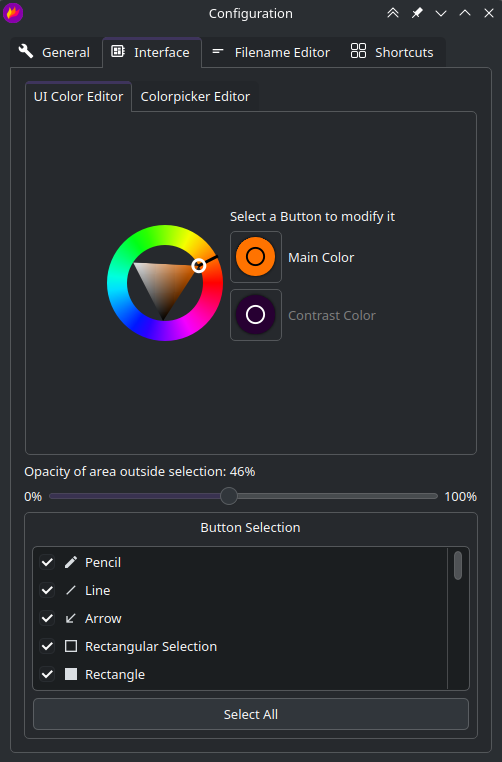Switch to the General tab
Viewport: 502px width, 762px height.
click(55, 52)
